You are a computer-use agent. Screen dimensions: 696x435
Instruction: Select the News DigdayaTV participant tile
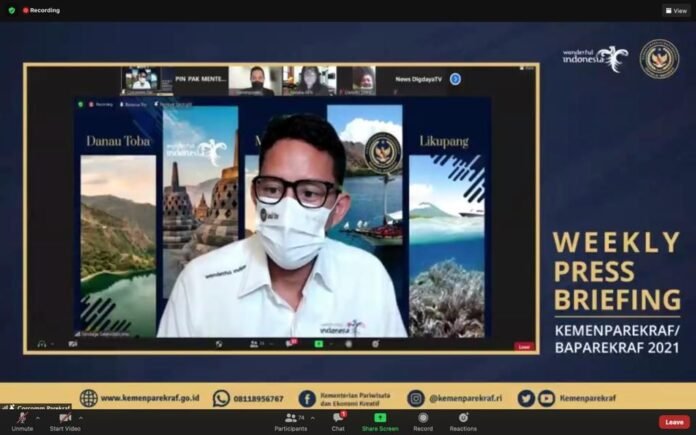pos(418,79)
